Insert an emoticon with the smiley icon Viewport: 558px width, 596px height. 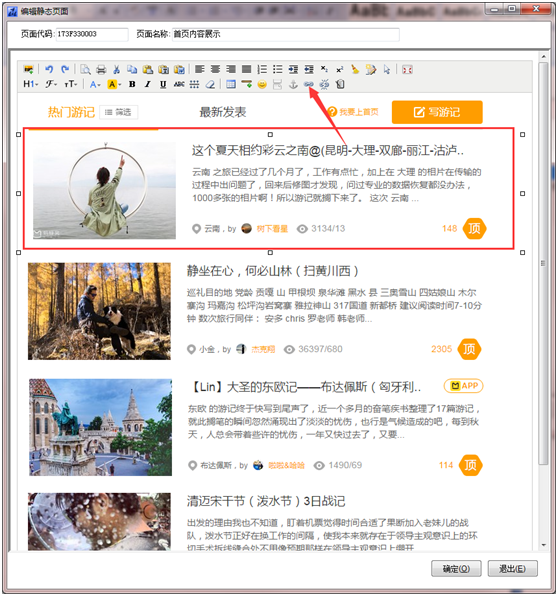tap(262, 84)
